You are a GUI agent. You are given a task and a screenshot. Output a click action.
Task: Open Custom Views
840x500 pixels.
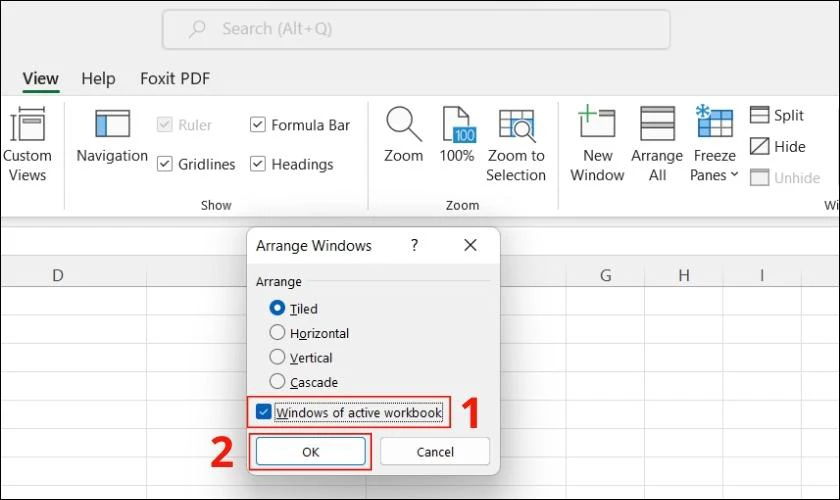tap(27, 145)
